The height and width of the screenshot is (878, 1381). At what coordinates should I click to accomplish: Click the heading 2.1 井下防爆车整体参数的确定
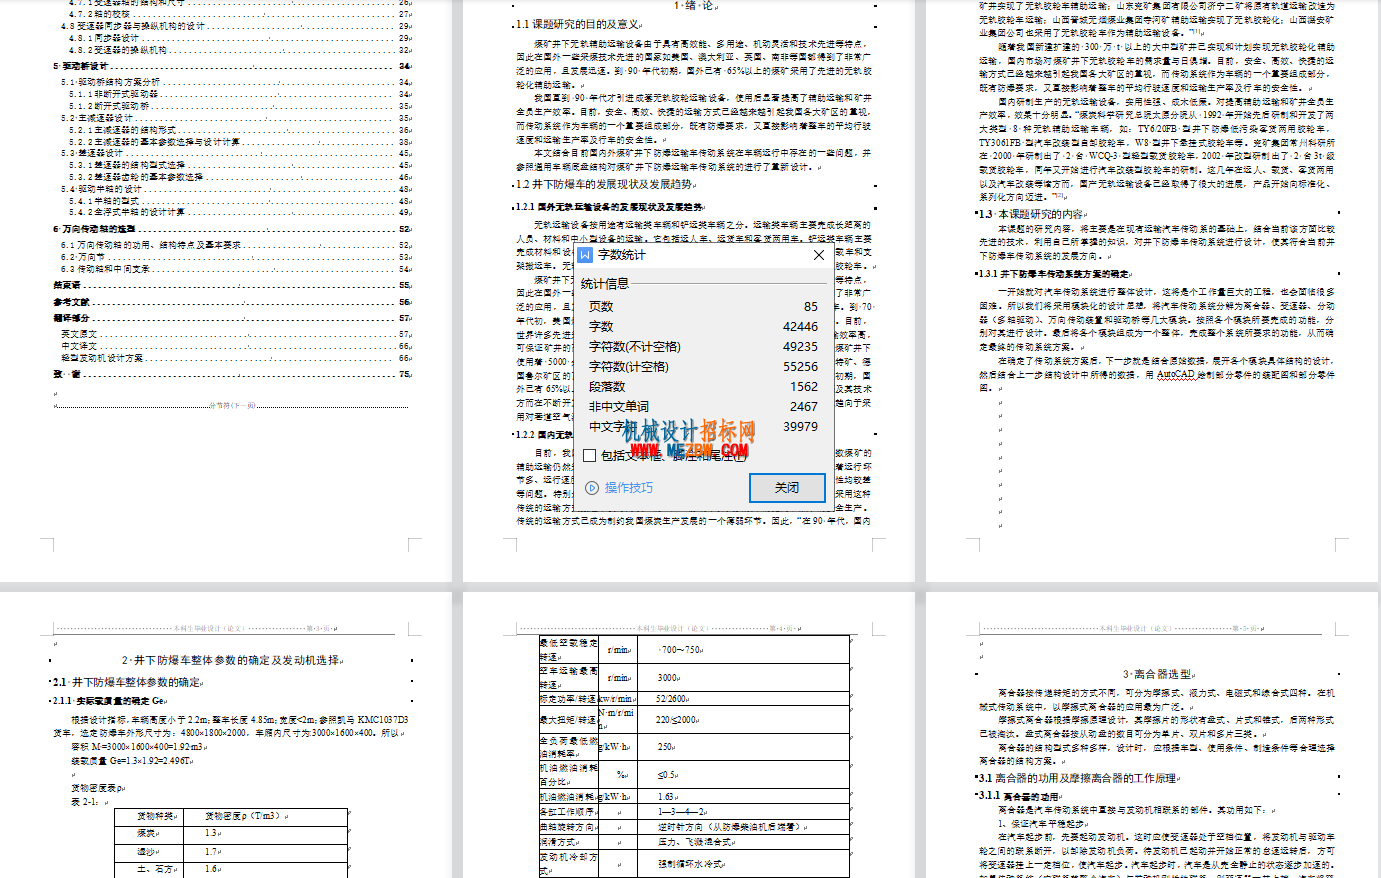(x=127, y=682)
